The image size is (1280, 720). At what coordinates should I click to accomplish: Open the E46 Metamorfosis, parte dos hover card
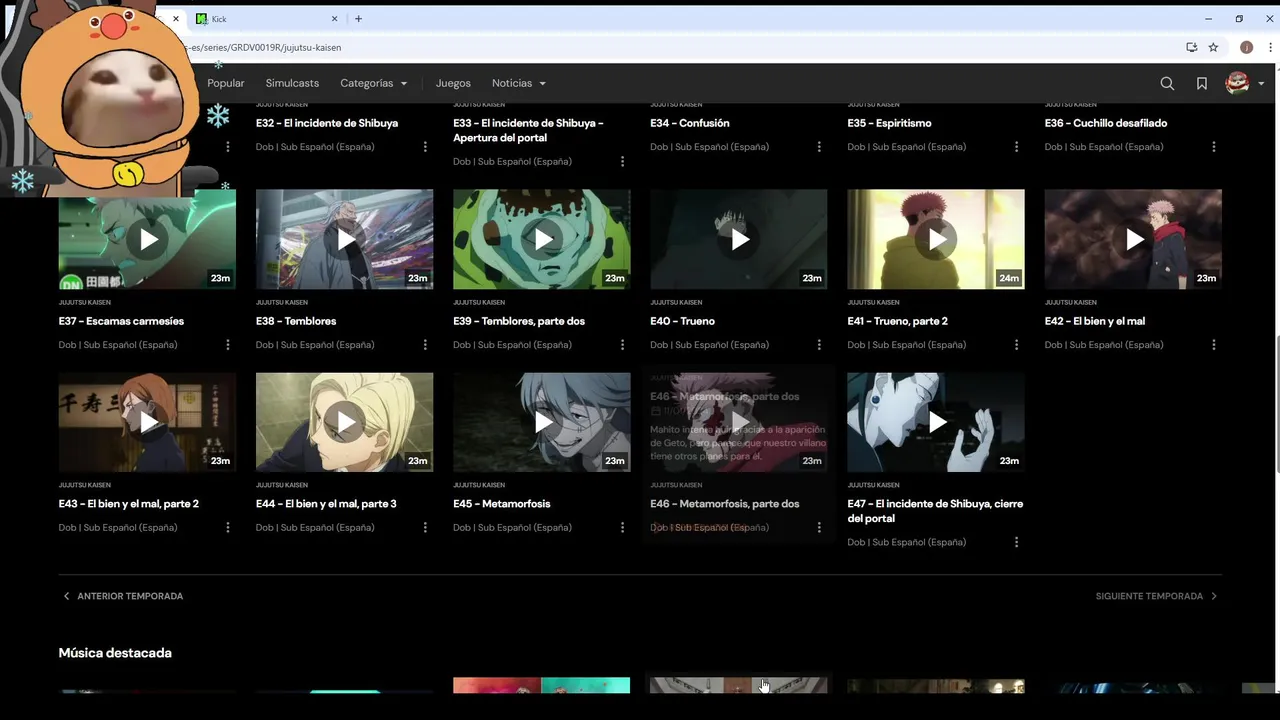pos(739,454)
